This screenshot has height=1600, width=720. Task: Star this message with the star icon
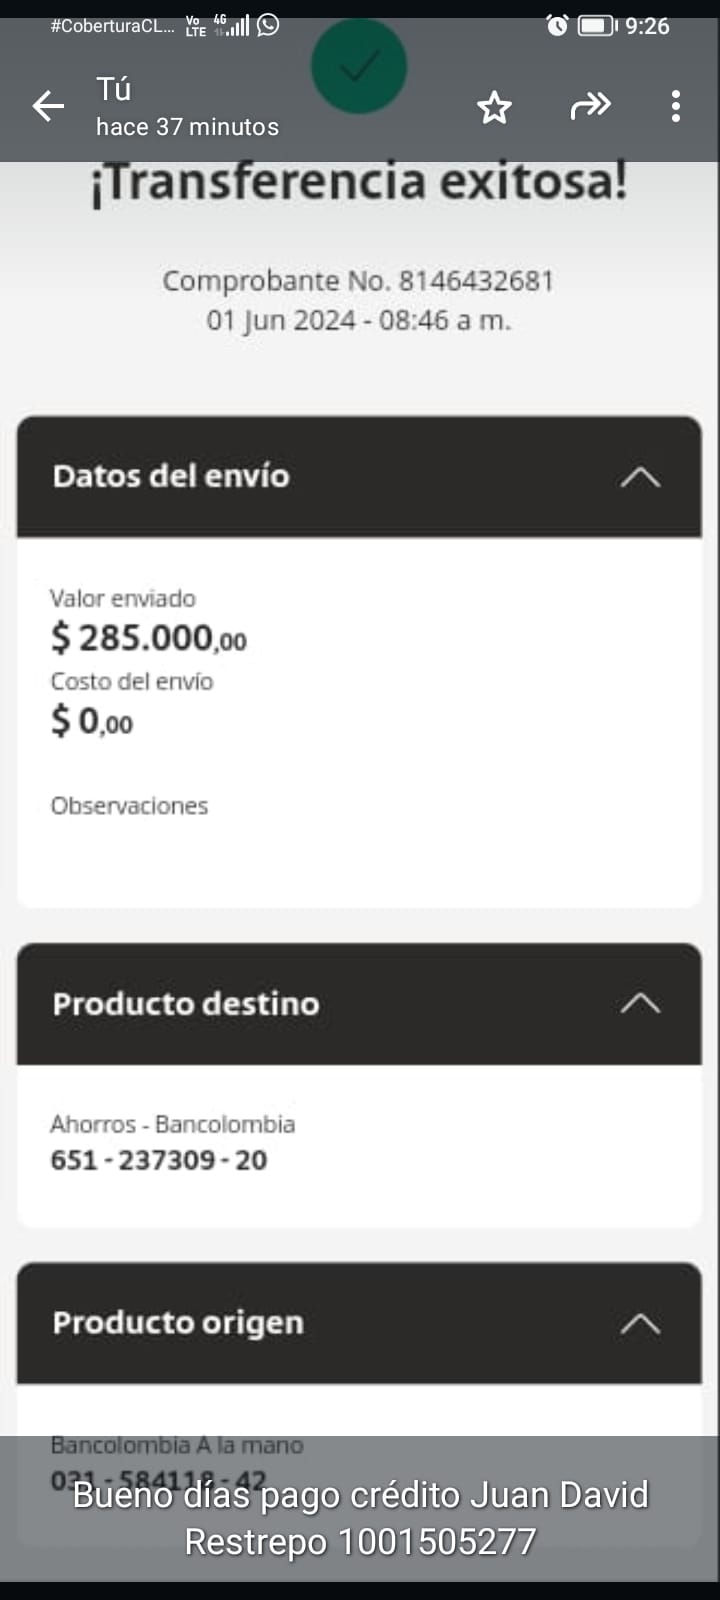tap(494, 107)
